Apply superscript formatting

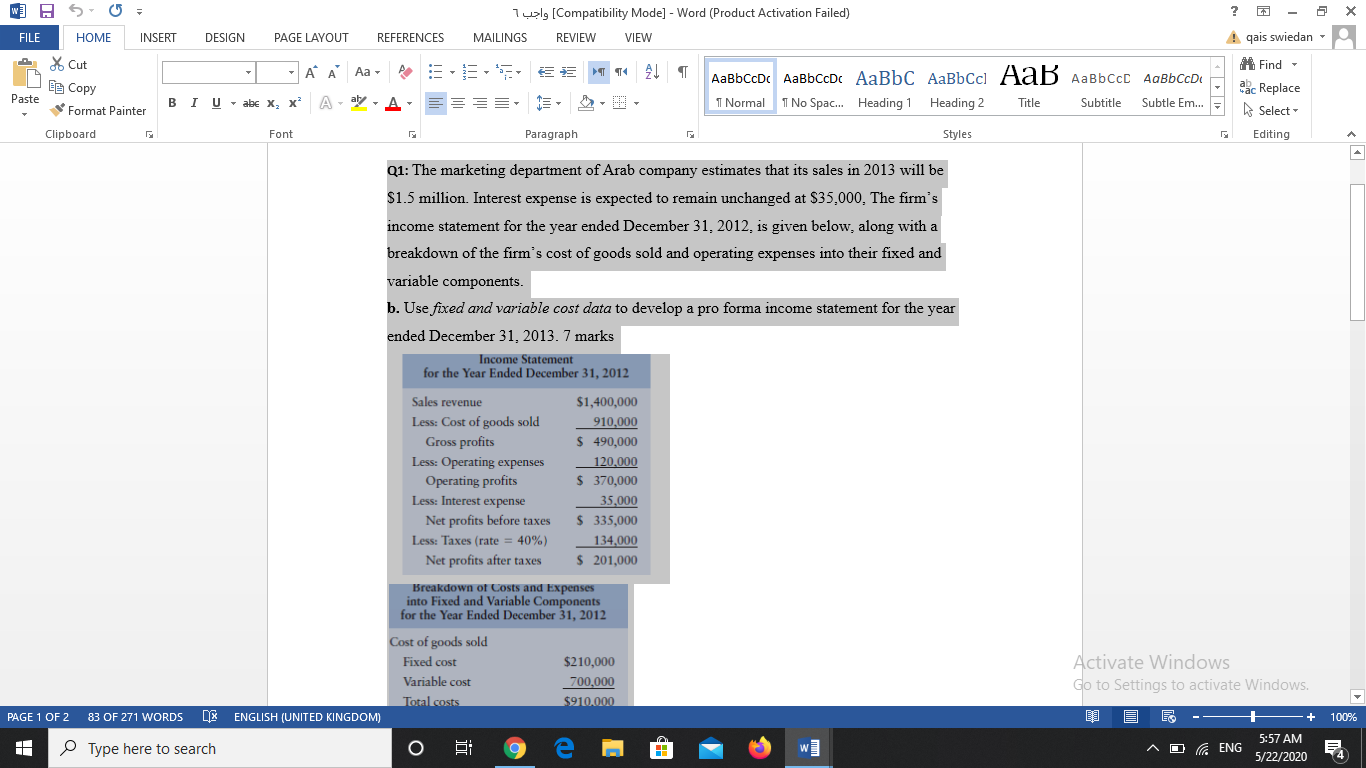pyautogui.click(x=295, y=103)
